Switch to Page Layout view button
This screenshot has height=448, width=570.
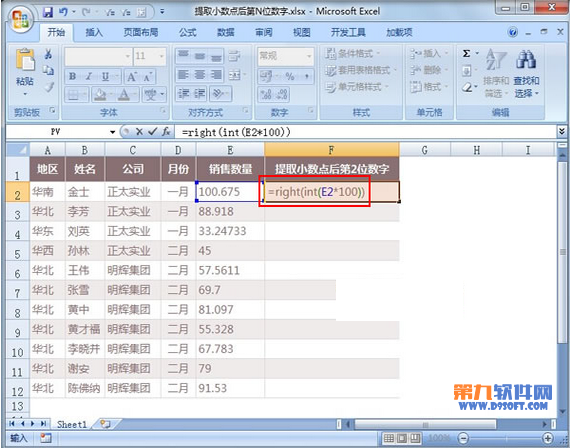pyautogui.click(x=403, y=438)
